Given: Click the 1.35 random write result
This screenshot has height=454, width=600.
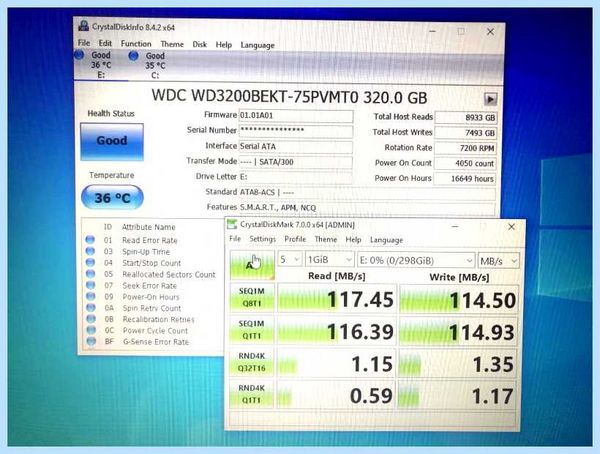Looking at the screenshot, I should (458, 364).
